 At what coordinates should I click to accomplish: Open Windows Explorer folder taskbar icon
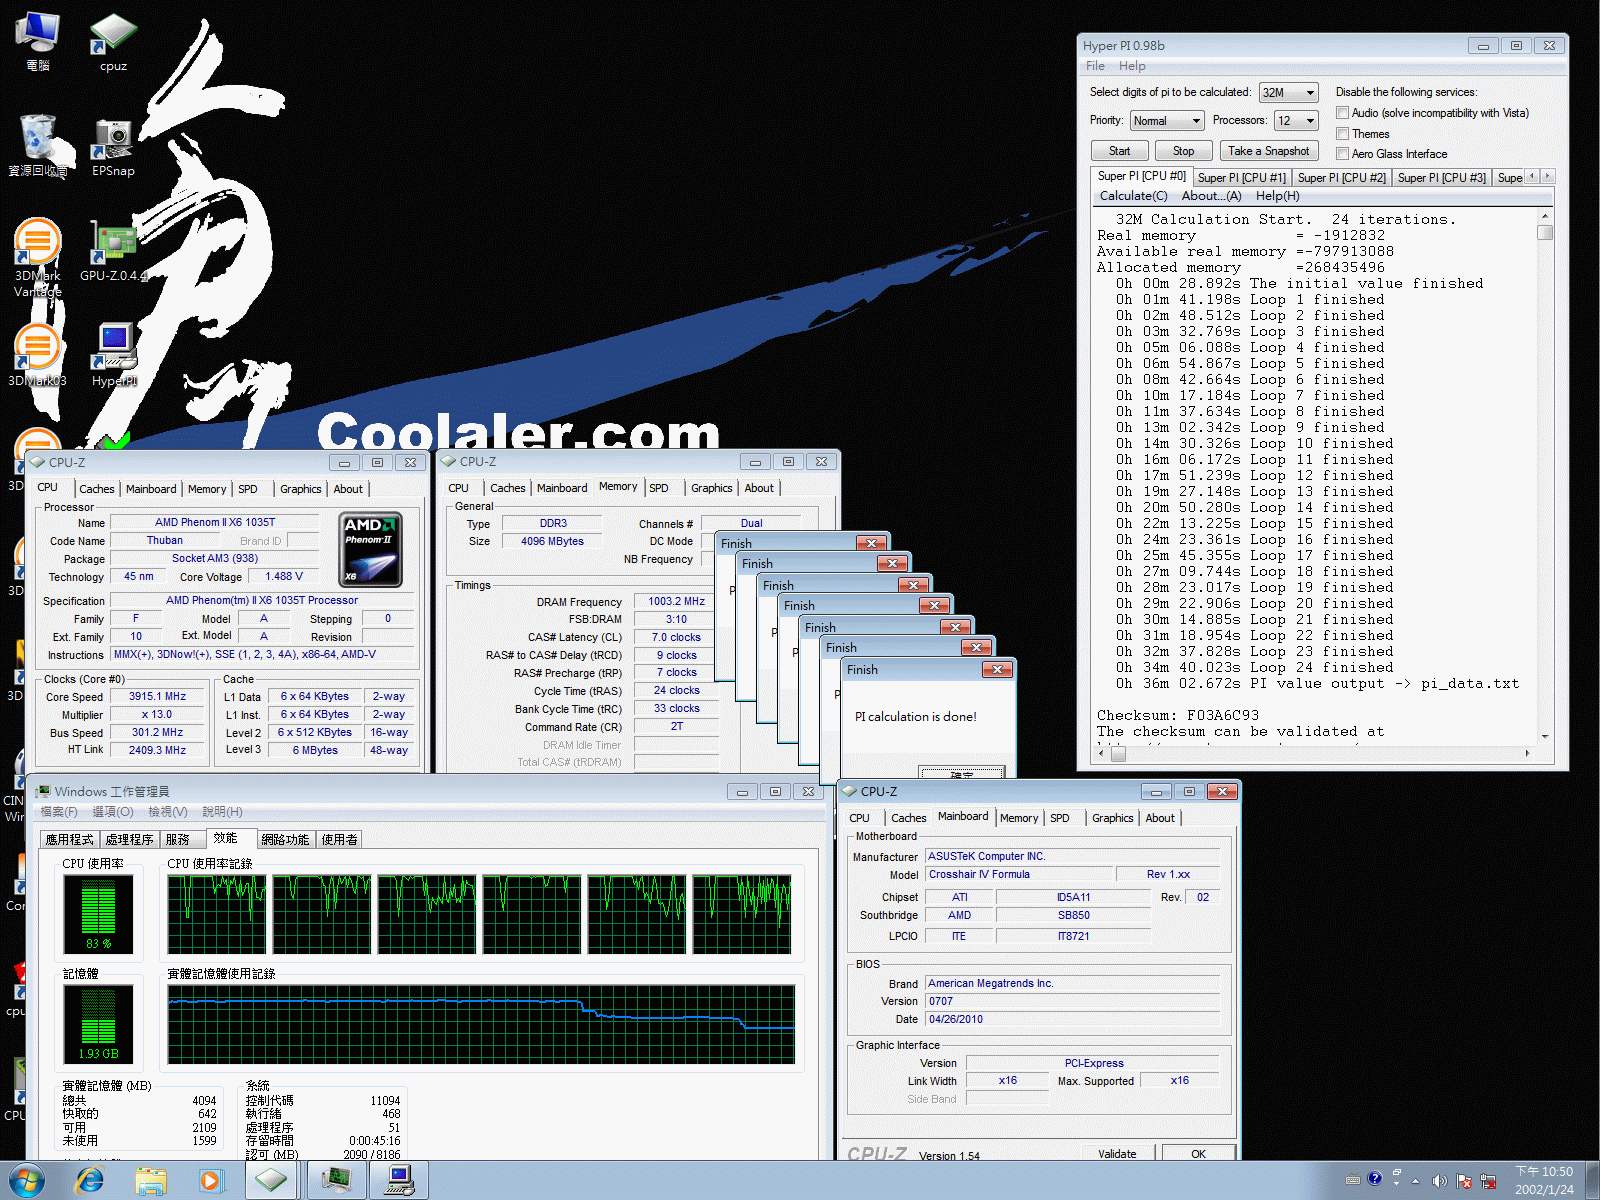151,1181
